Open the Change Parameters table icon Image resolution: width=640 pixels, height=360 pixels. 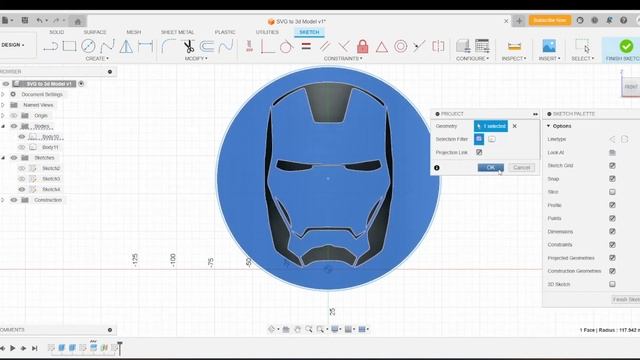tap(482, 46)
